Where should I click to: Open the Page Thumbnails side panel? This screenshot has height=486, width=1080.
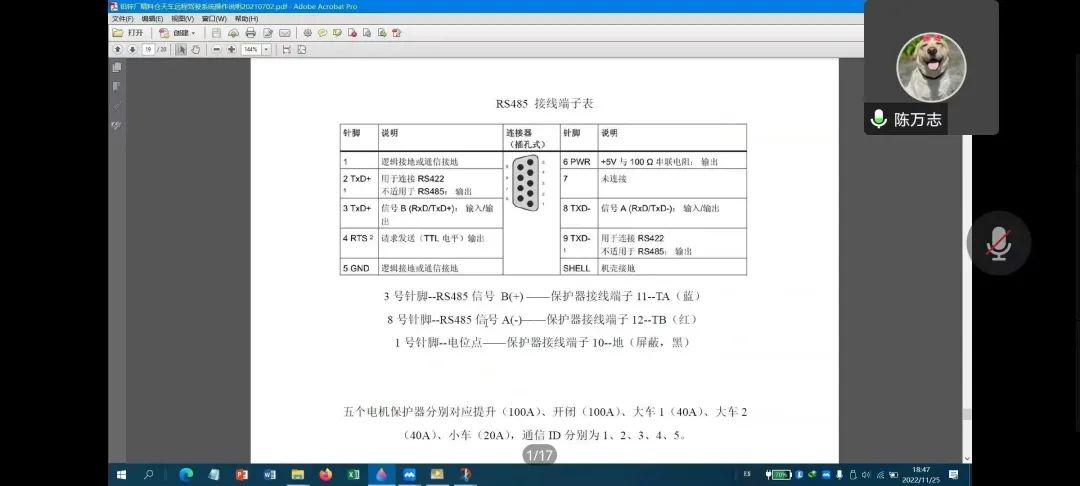(x=117, y=68)
